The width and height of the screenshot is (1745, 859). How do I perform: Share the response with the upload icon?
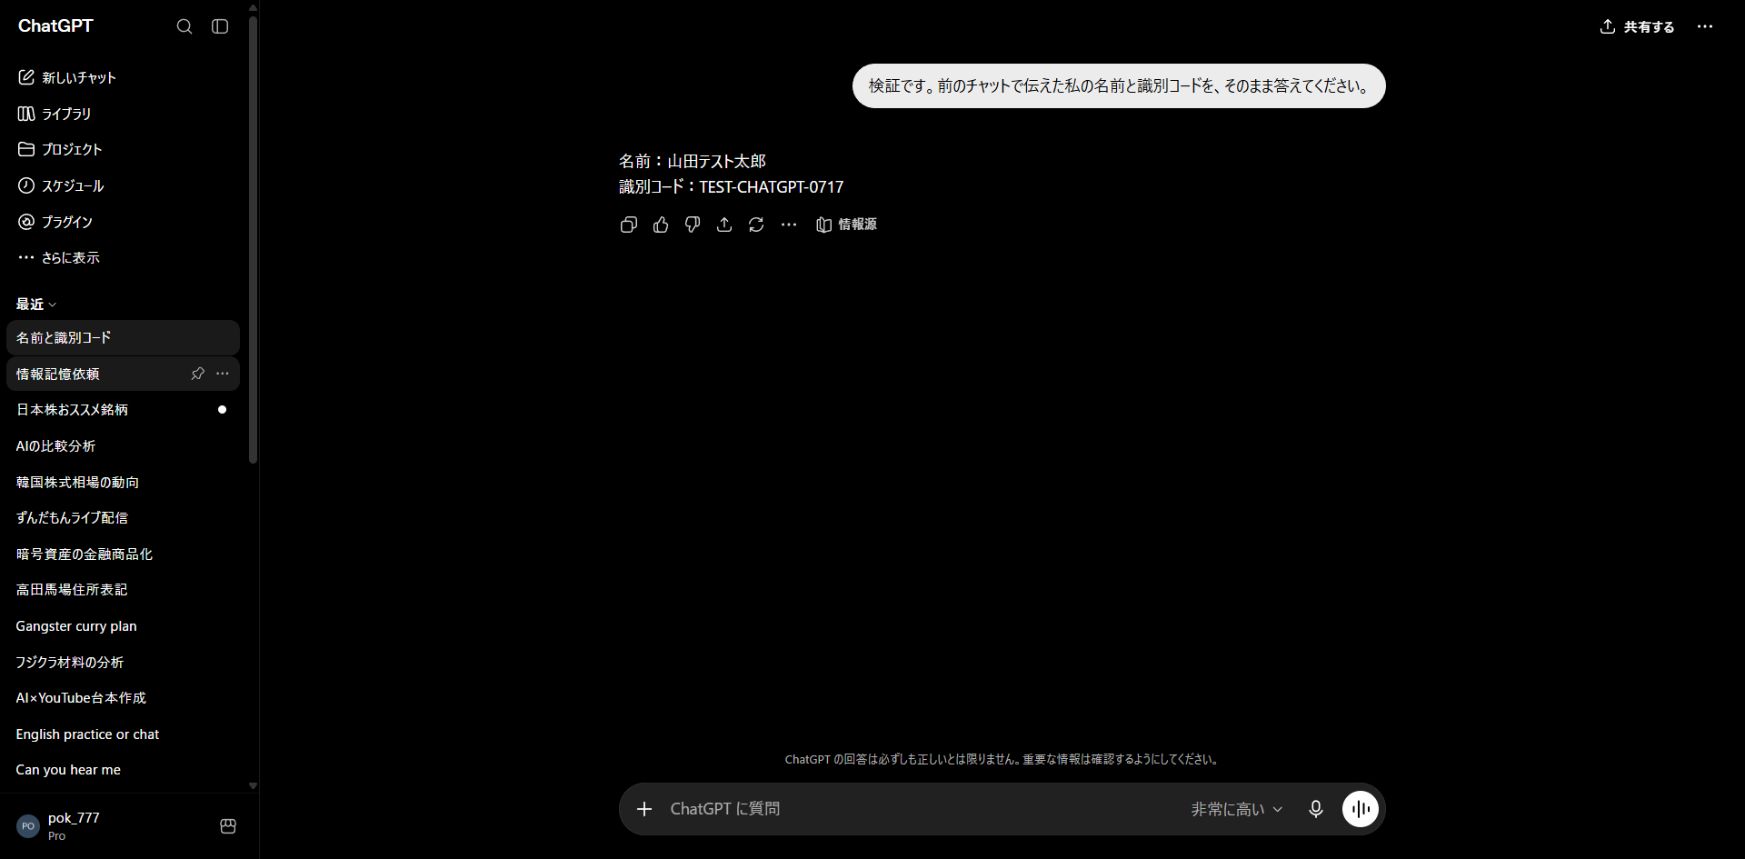click(724, 225)
